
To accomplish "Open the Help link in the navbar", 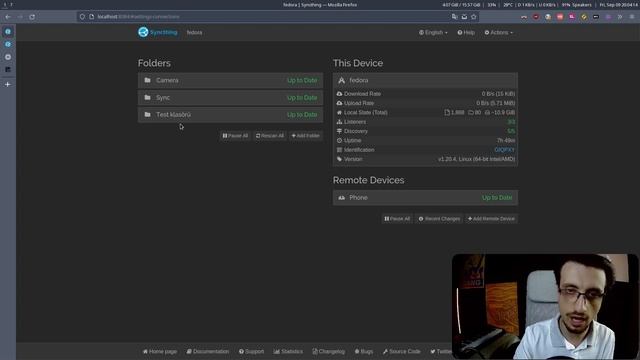I will click(466, 32).
